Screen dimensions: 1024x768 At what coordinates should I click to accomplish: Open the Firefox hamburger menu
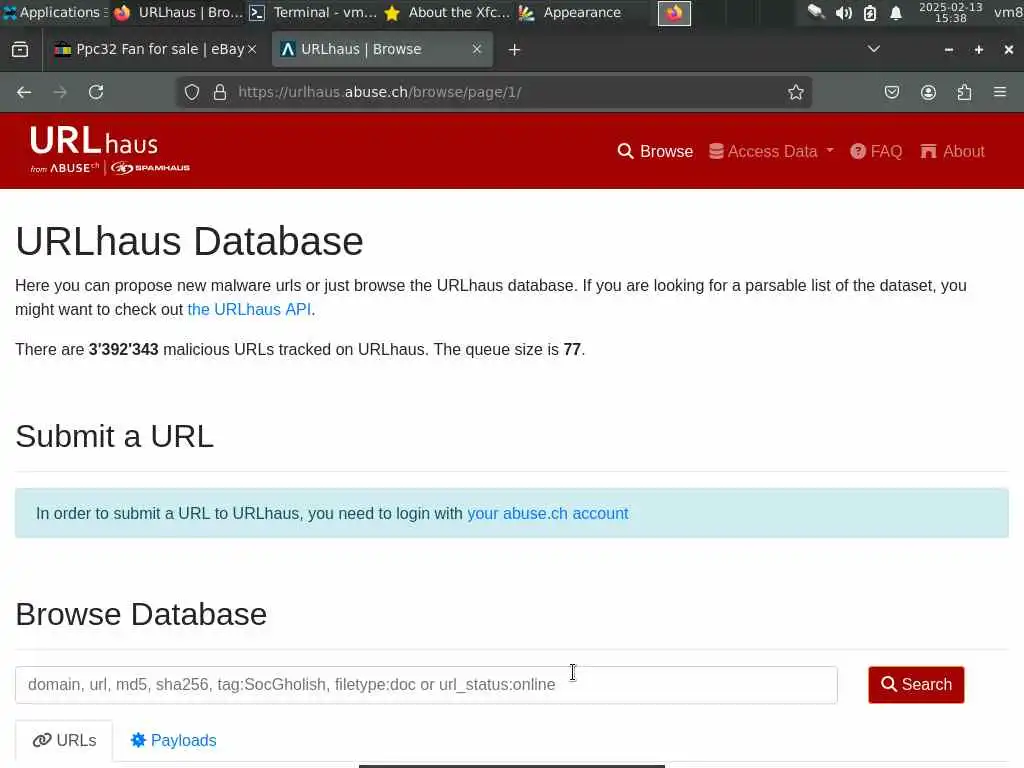click(1000, 92)
